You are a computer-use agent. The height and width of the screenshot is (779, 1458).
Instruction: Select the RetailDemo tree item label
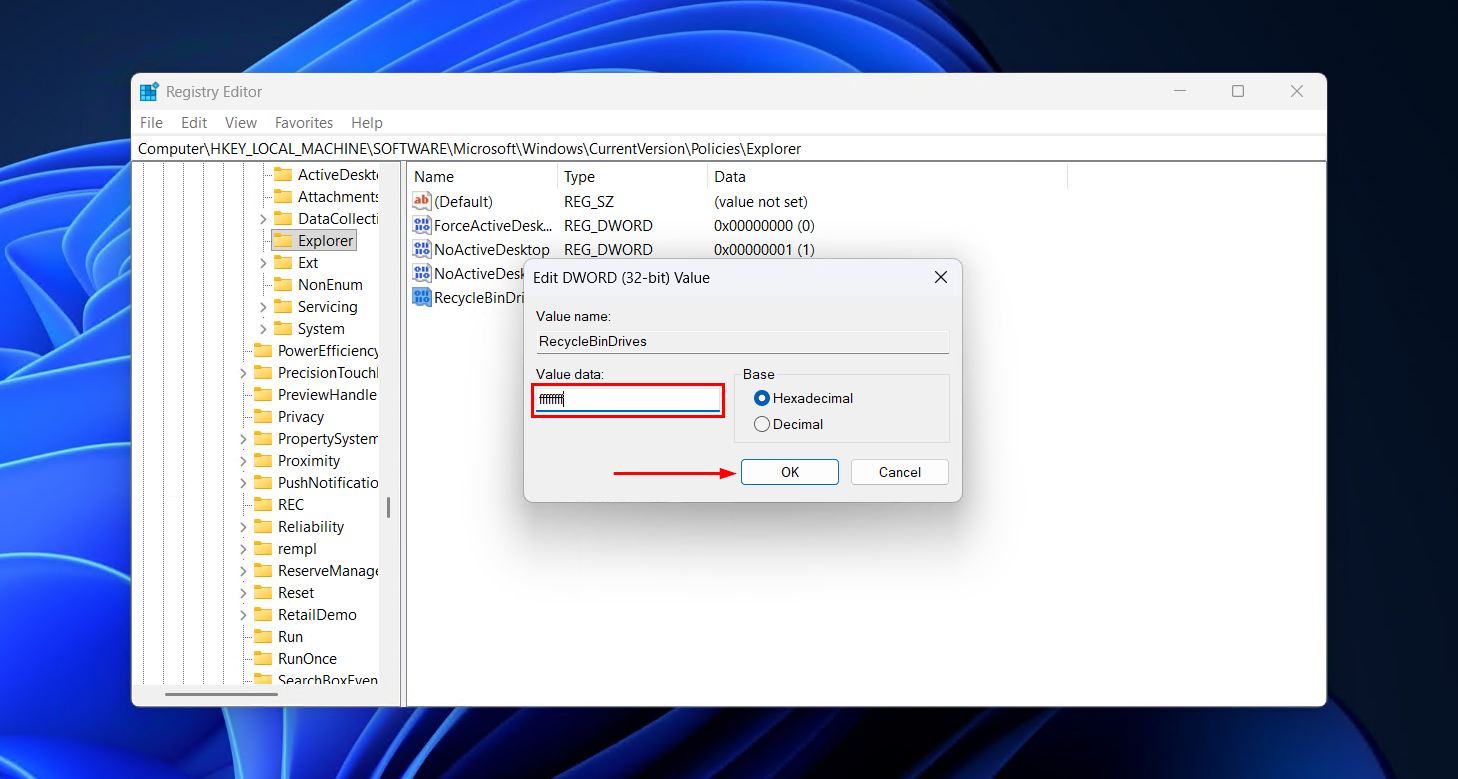click(317, 615)
